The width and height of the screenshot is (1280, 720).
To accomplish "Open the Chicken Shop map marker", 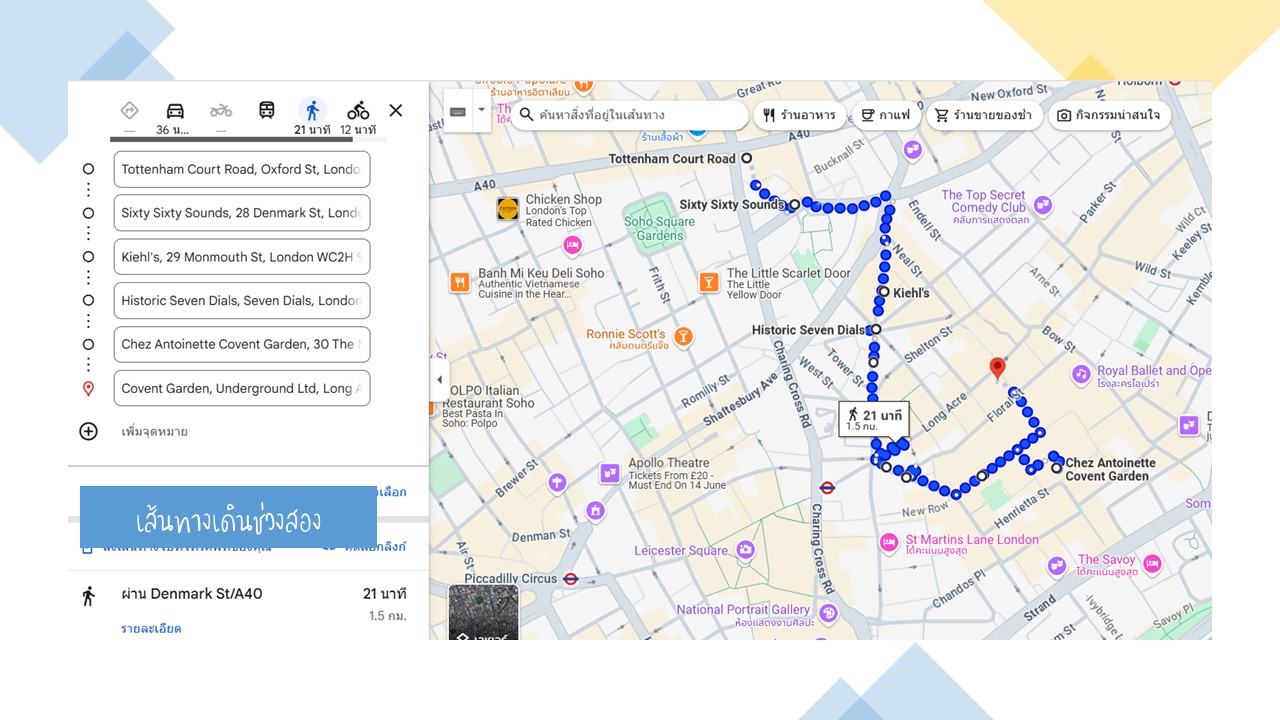I will coord(508,209).
